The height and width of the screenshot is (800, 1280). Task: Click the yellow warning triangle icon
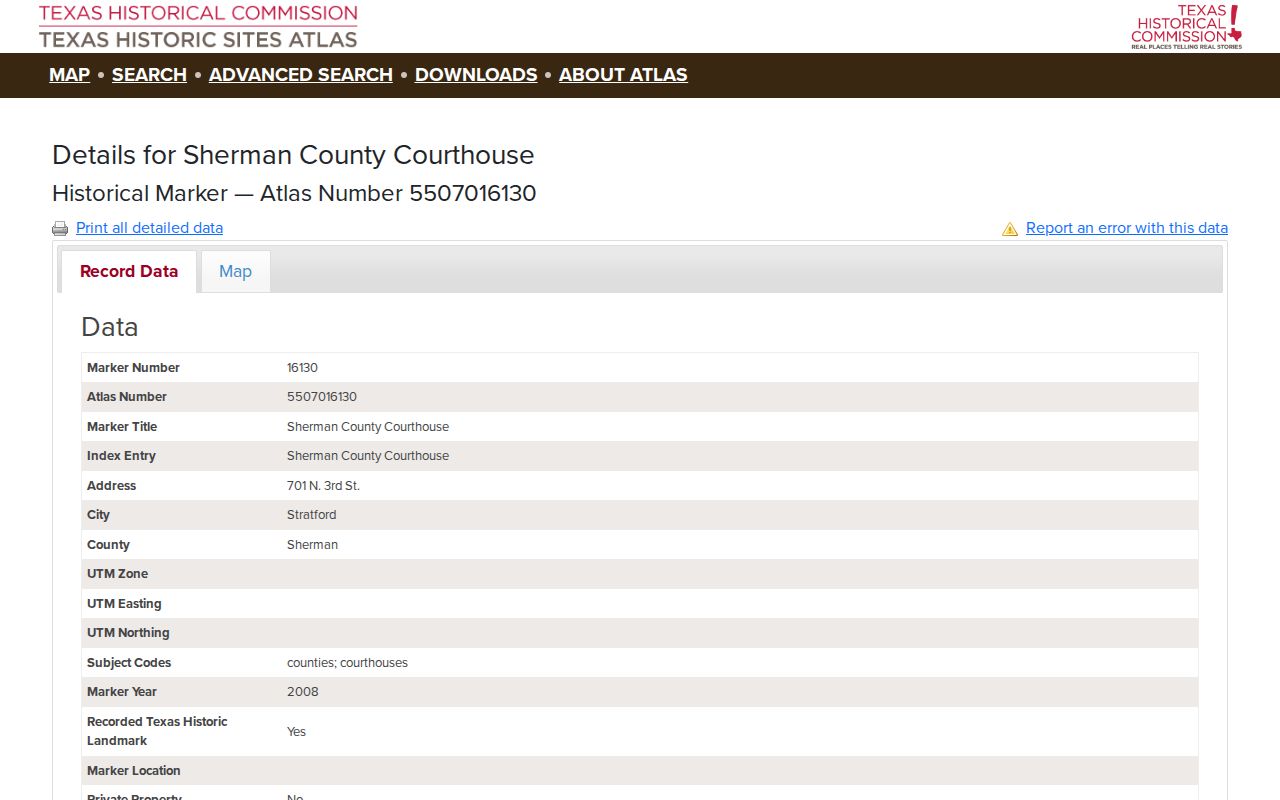click(1010, 229)
